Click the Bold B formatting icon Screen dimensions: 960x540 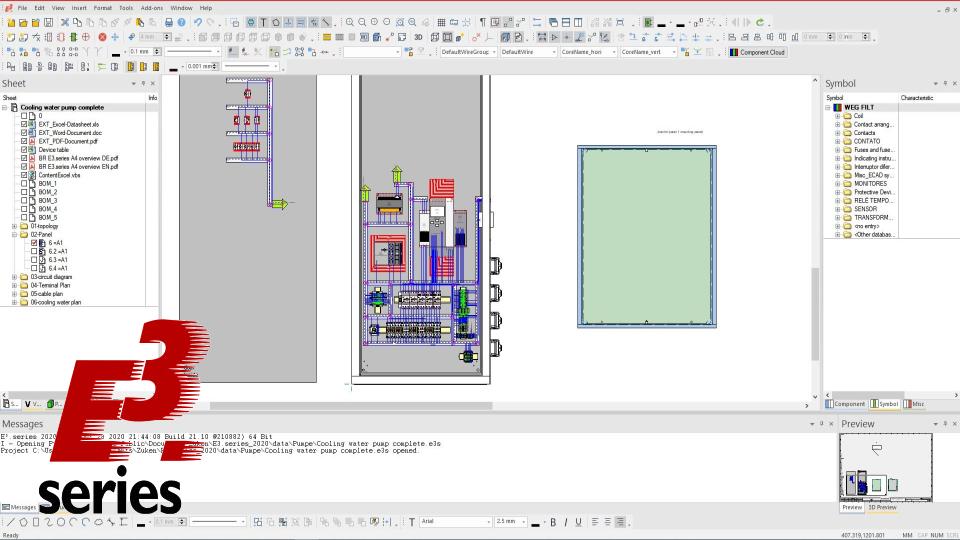[x=553, y=522]
